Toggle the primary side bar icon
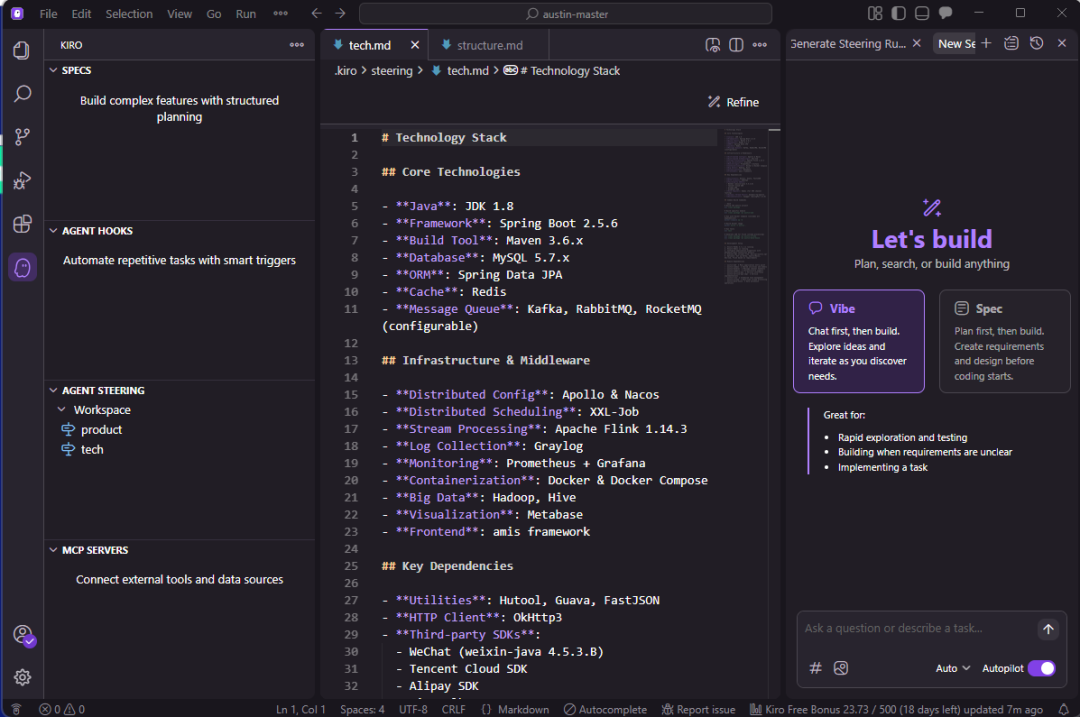This screenshot has width=1080, height=717. click(x=898, y=13)
